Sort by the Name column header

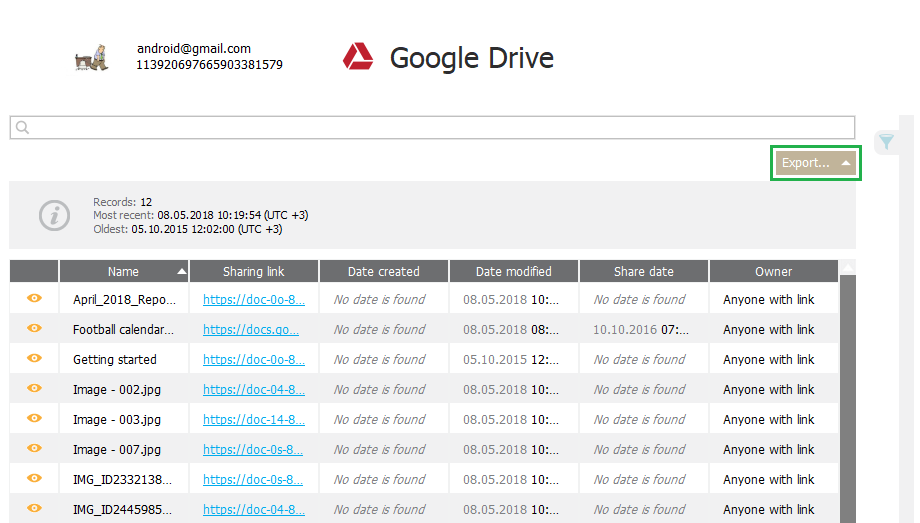[124, 271]
